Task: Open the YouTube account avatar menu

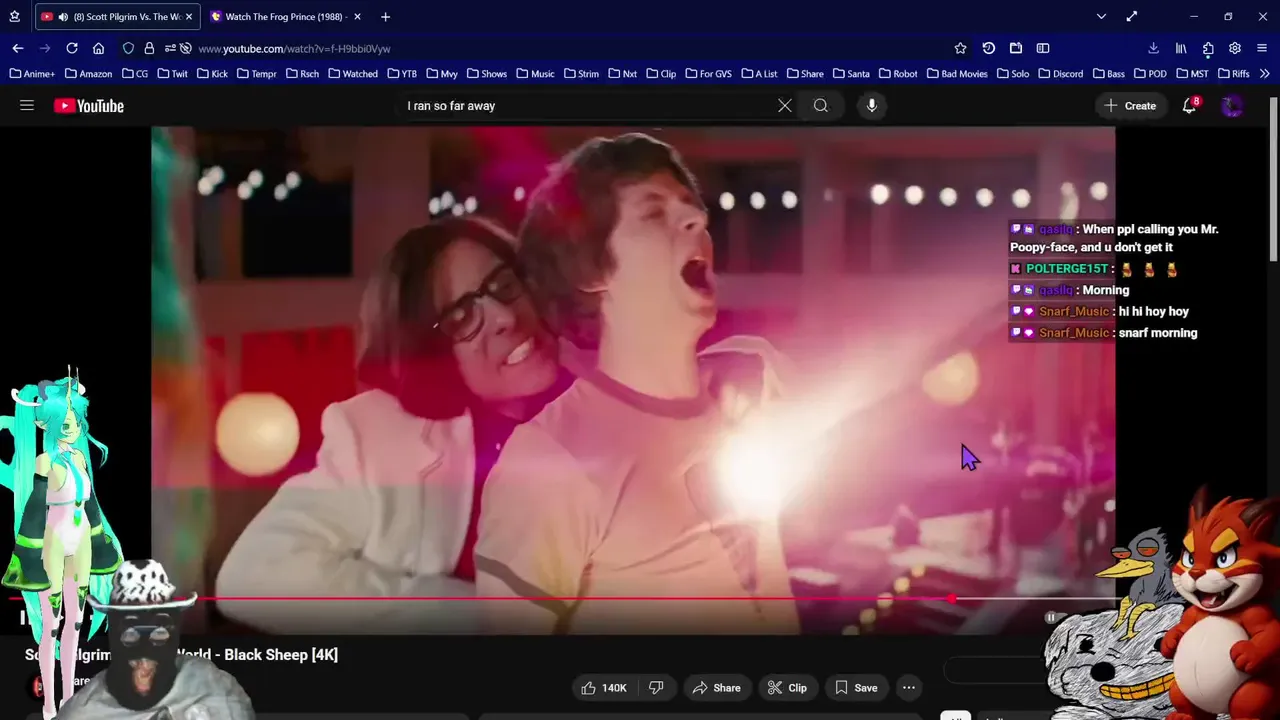Action: [x=1232, y=106]
